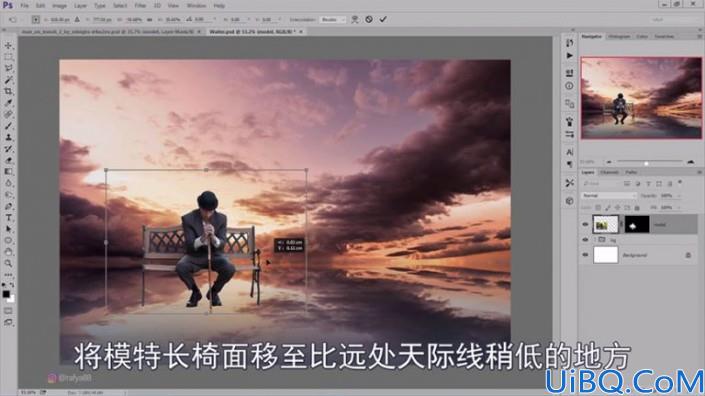Select the Dodge tool
This screenshot has height=396, width=705.
click(9, 195)
